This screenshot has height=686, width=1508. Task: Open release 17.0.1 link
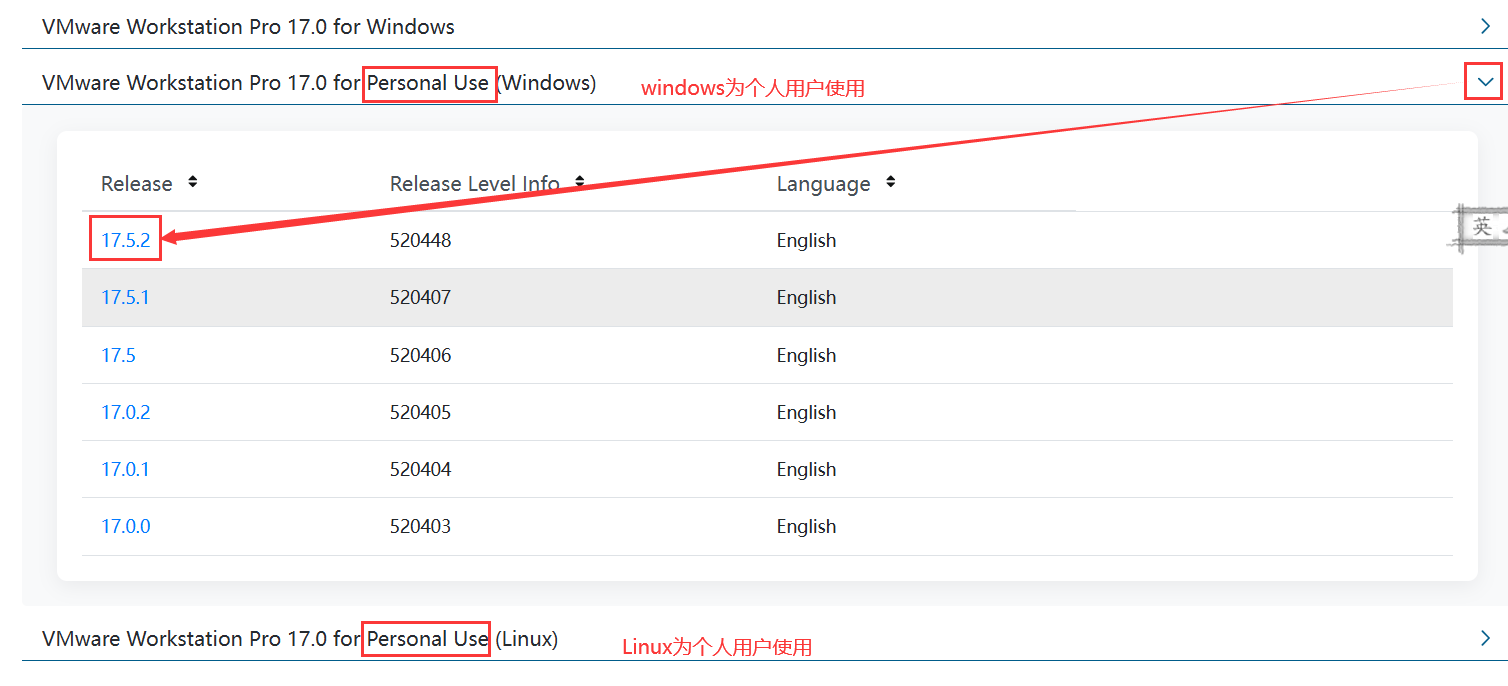click(125, 469)
